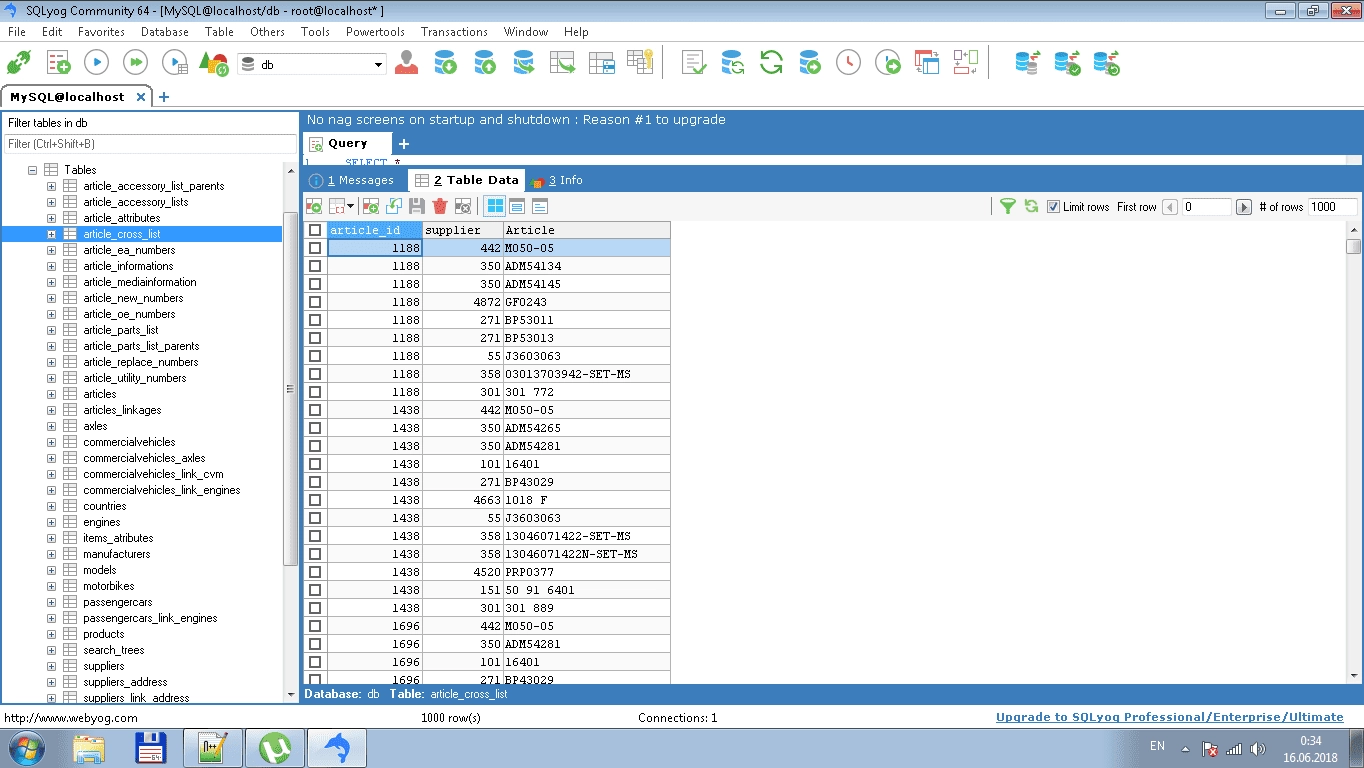This screenshot has height=768, width=1364.
Task: Check the row checkbox for BP53011
Action: [x=315, y=320]
